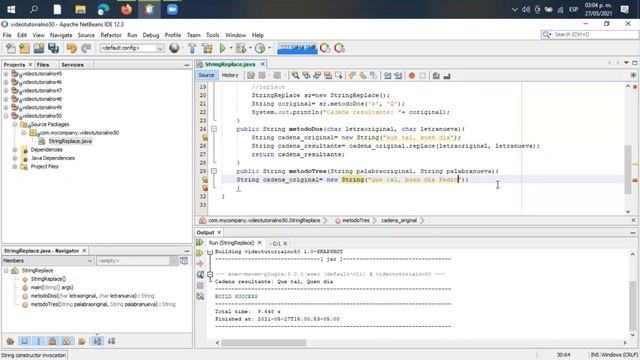Click cadena_original breadcrumb item
Image resolution: width=640 pixels, height=360 pixels.
(x=399, y=220)
